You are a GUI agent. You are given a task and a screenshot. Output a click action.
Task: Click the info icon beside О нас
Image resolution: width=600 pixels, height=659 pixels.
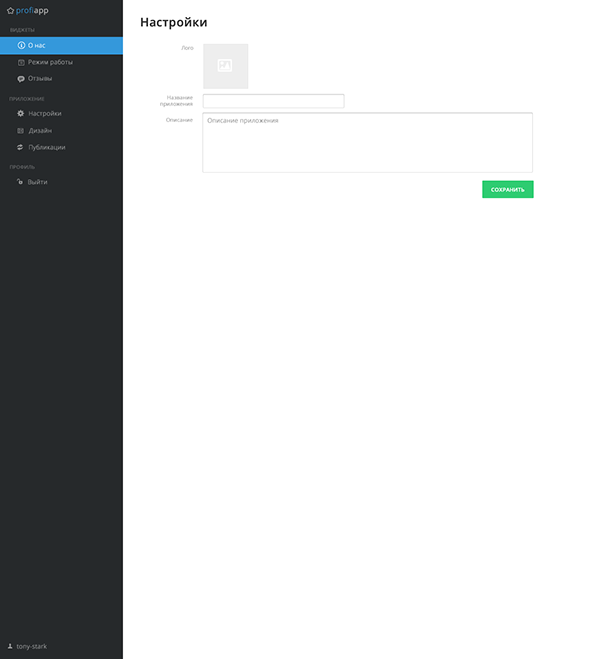click(x=21, y=45)
